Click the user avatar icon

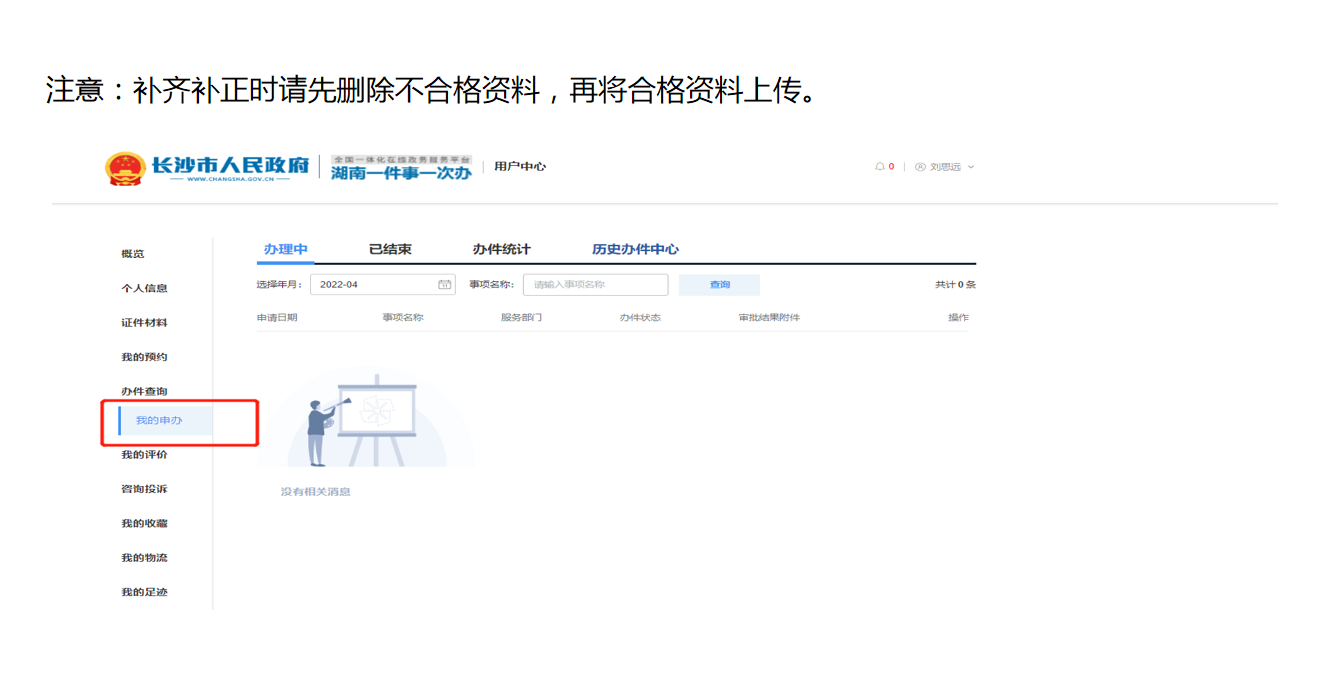coord(920,167)
